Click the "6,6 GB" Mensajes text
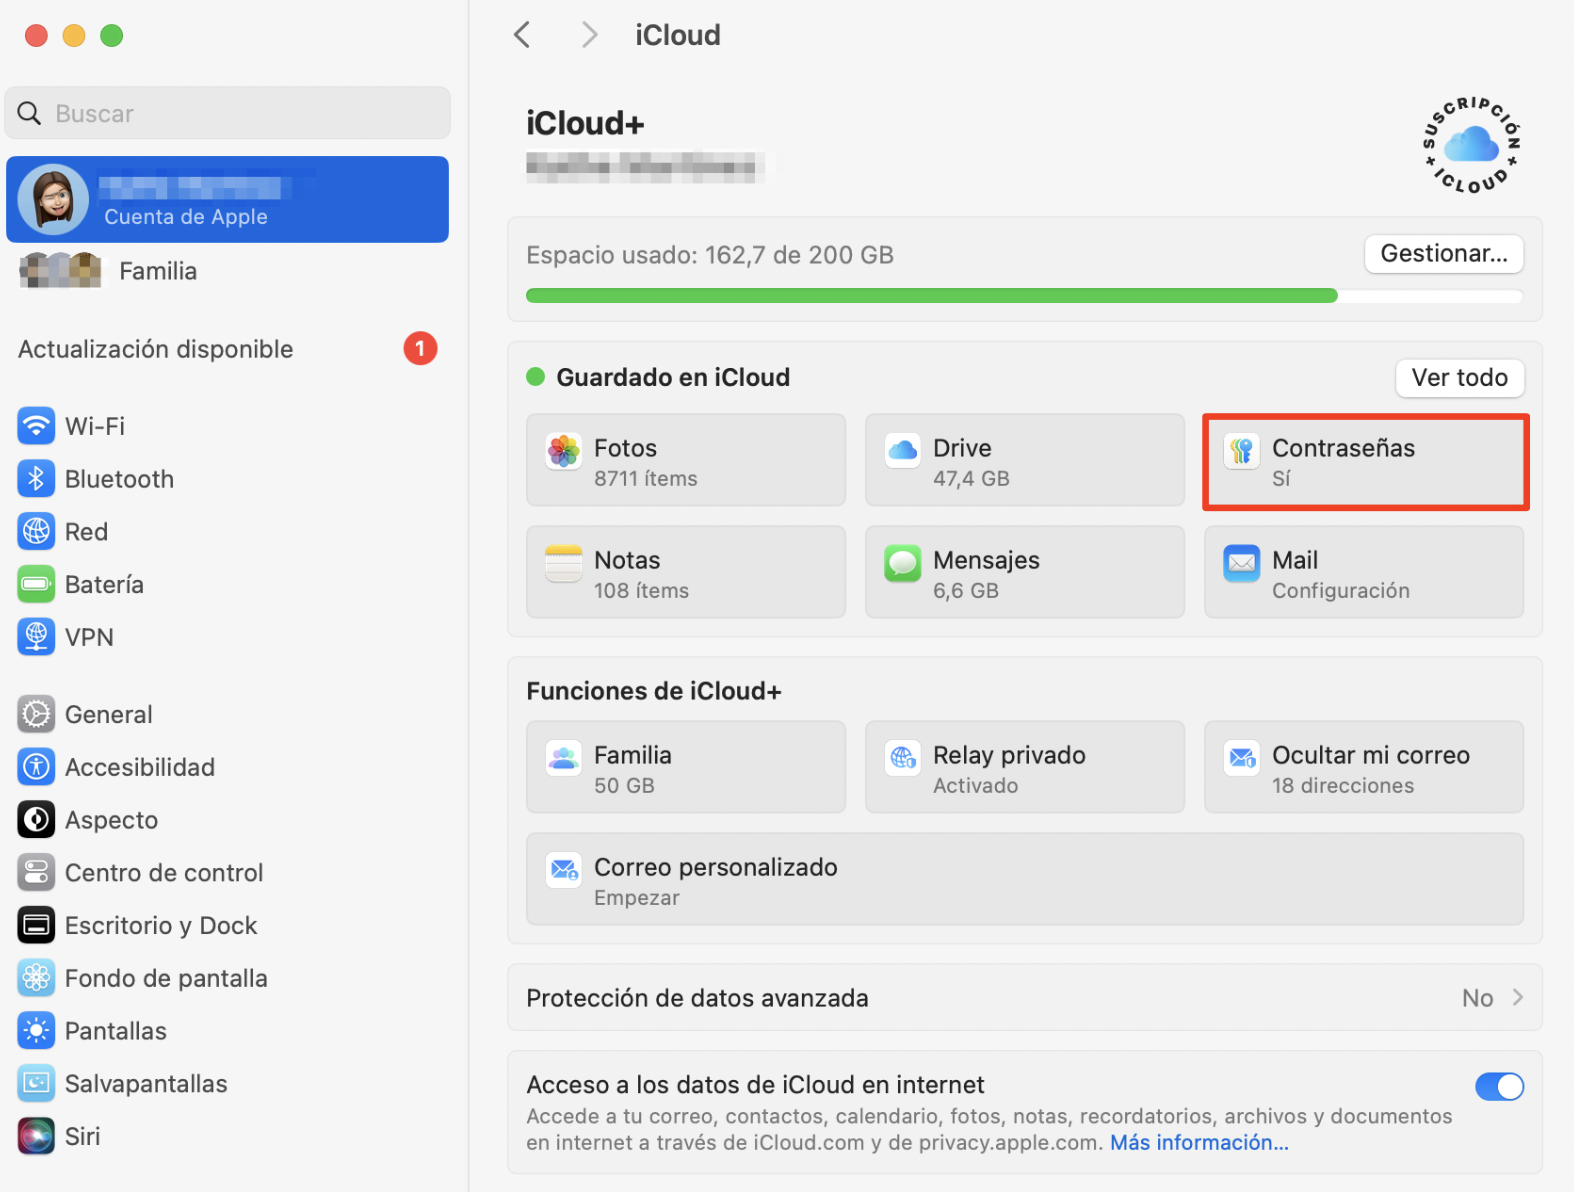Screen dimensions: 1574x1192 tap(966, 591)
